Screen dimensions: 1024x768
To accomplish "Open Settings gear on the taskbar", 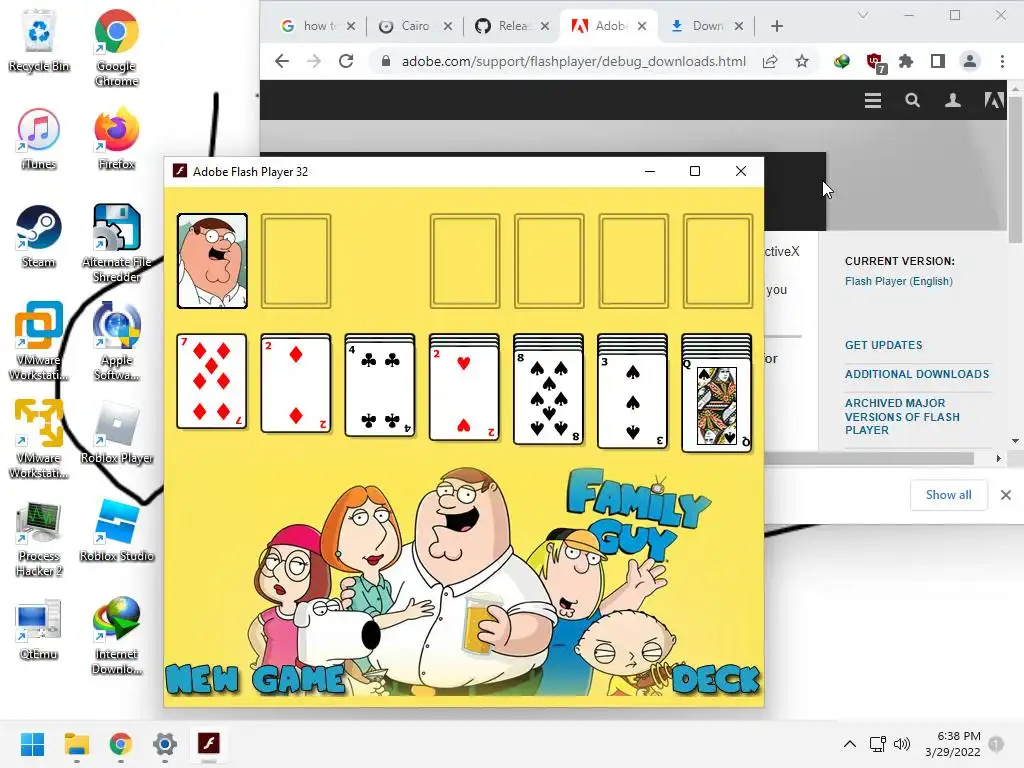I will 165,744.
